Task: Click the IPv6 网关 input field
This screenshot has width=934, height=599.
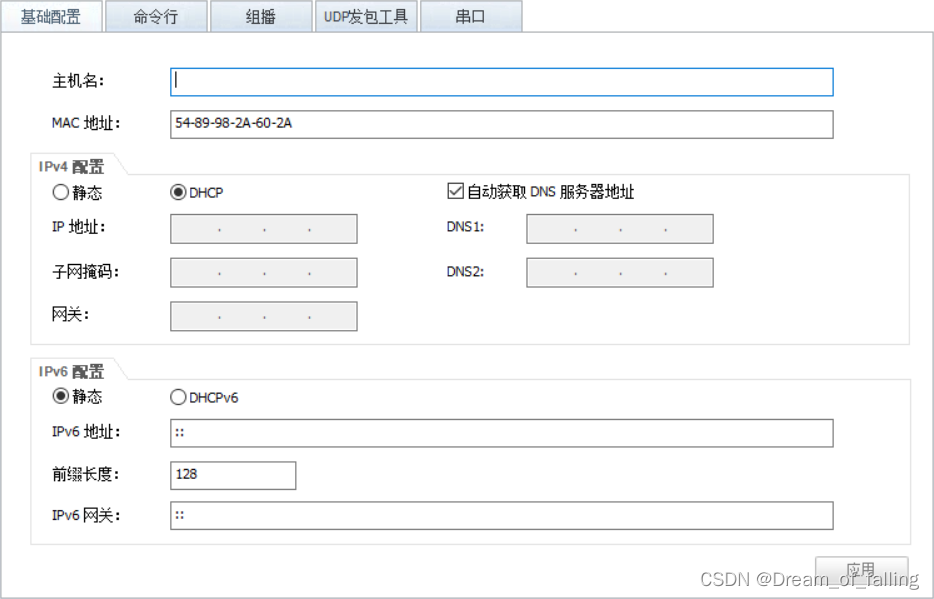Action: tap(502, 516)
